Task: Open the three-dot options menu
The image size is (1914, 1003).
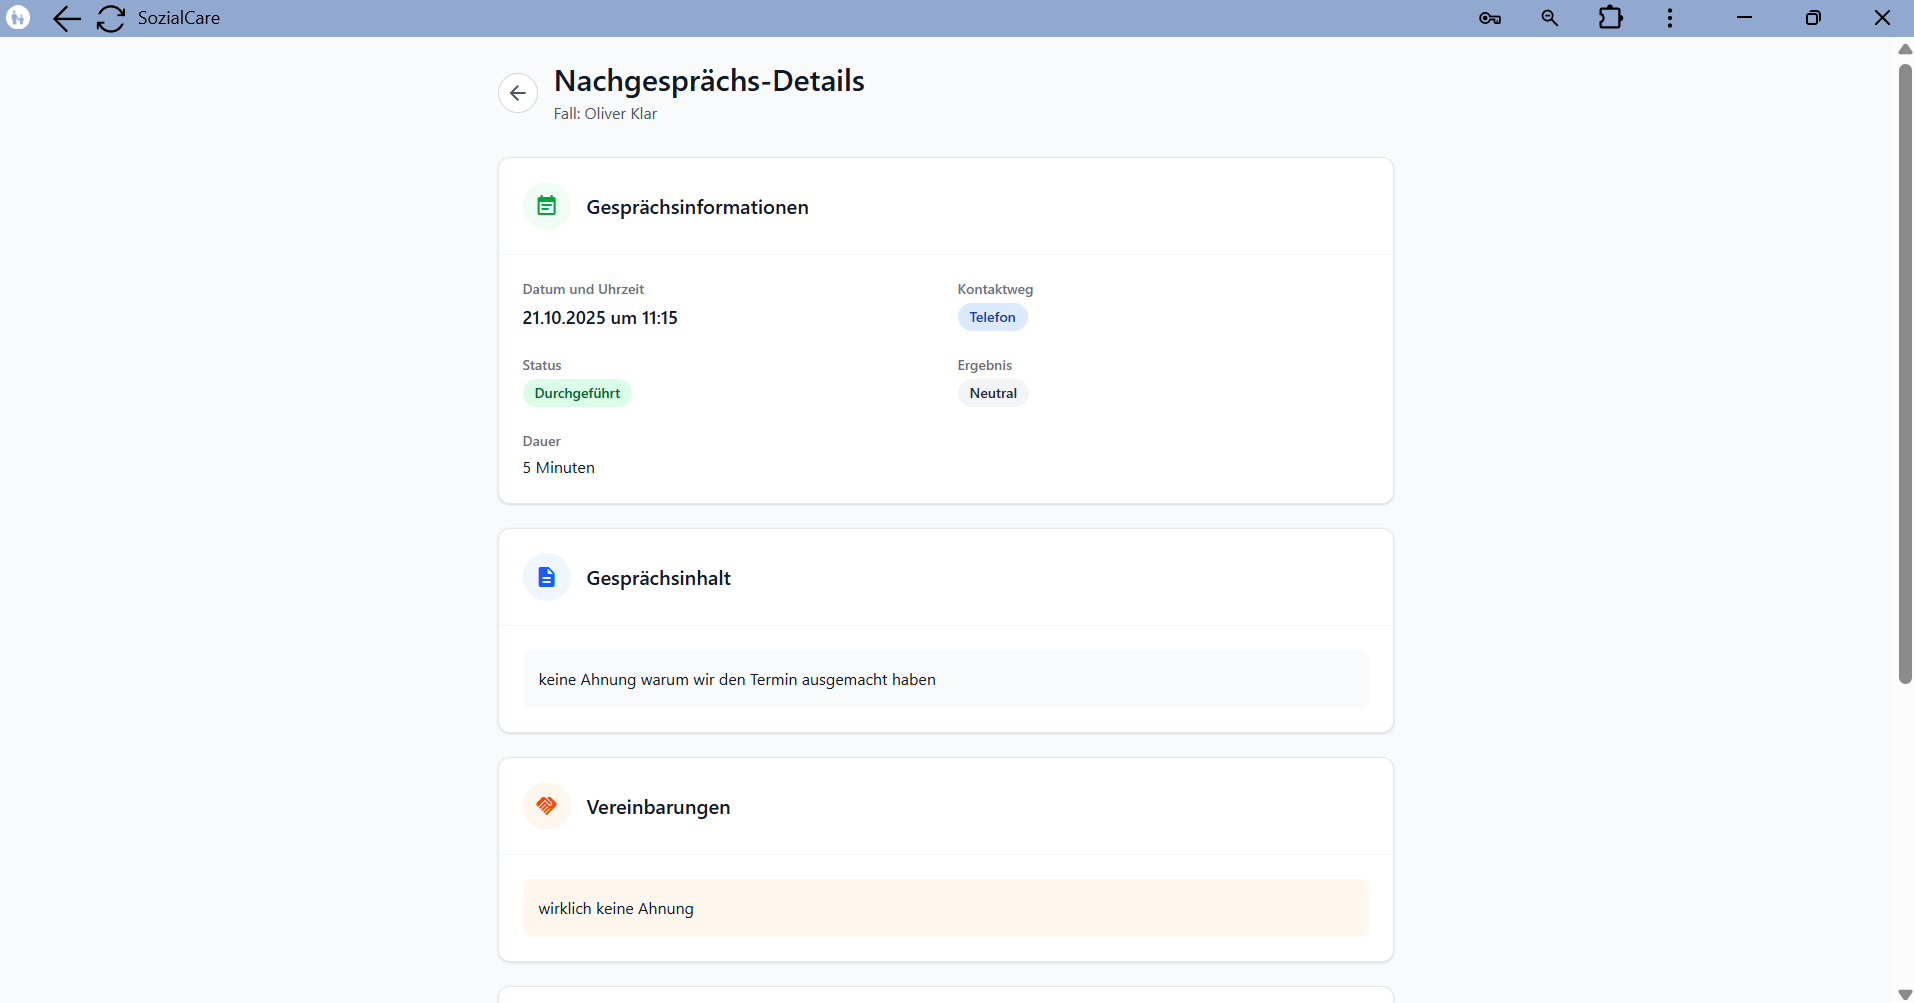Action: [x=1670, y=17]
